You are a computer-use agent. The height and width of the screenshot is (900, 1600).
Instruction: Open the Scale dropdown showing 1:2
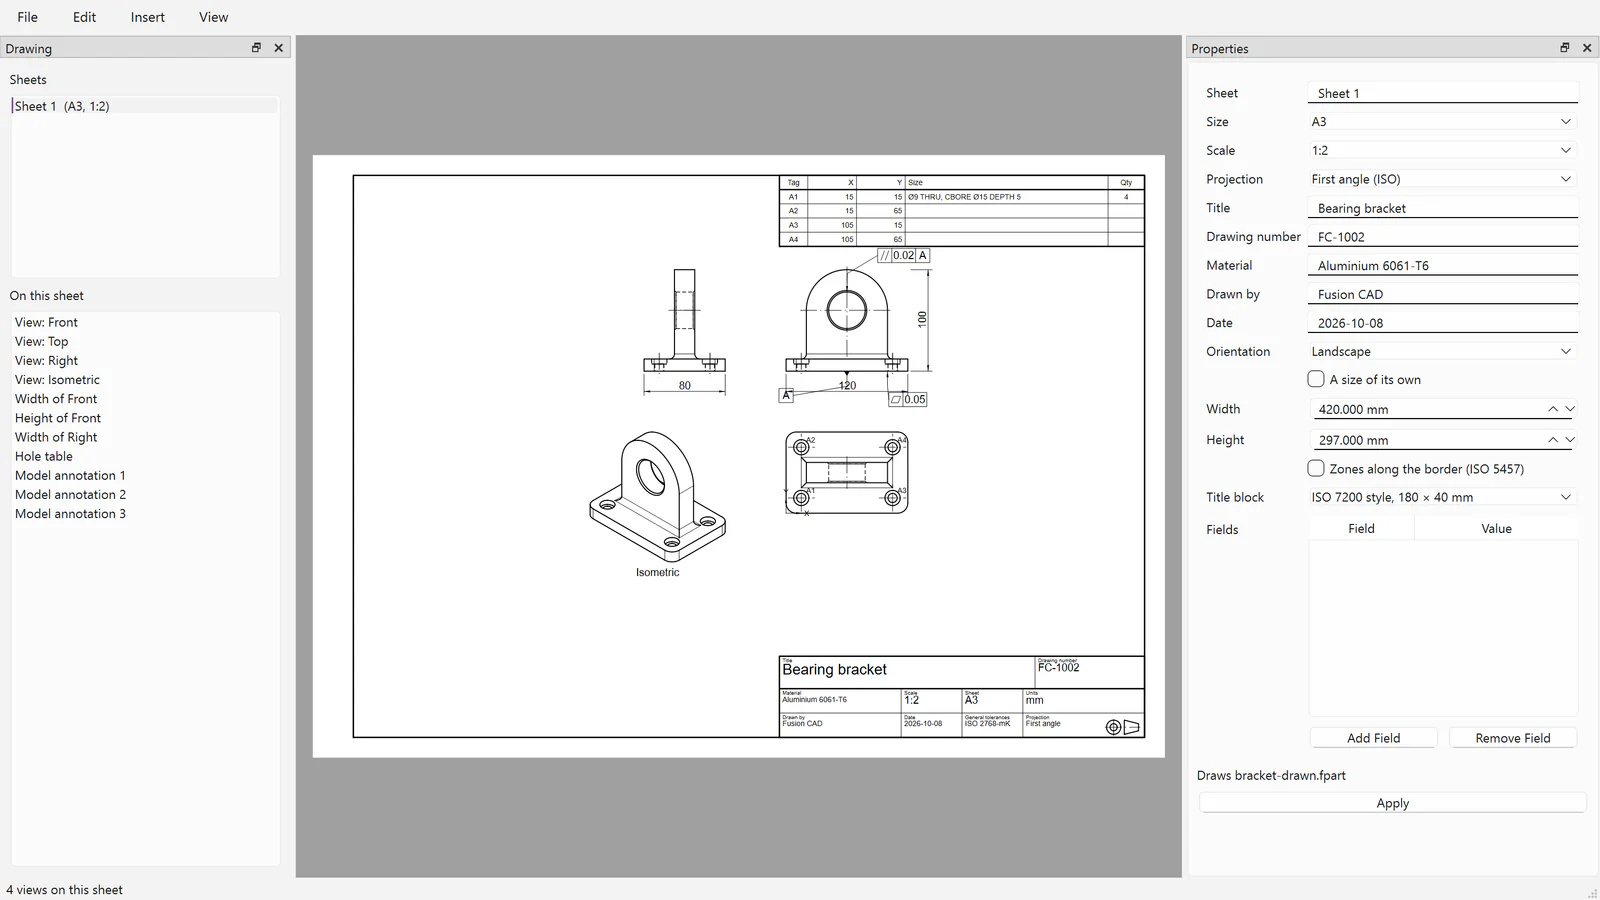point(1442,151)
